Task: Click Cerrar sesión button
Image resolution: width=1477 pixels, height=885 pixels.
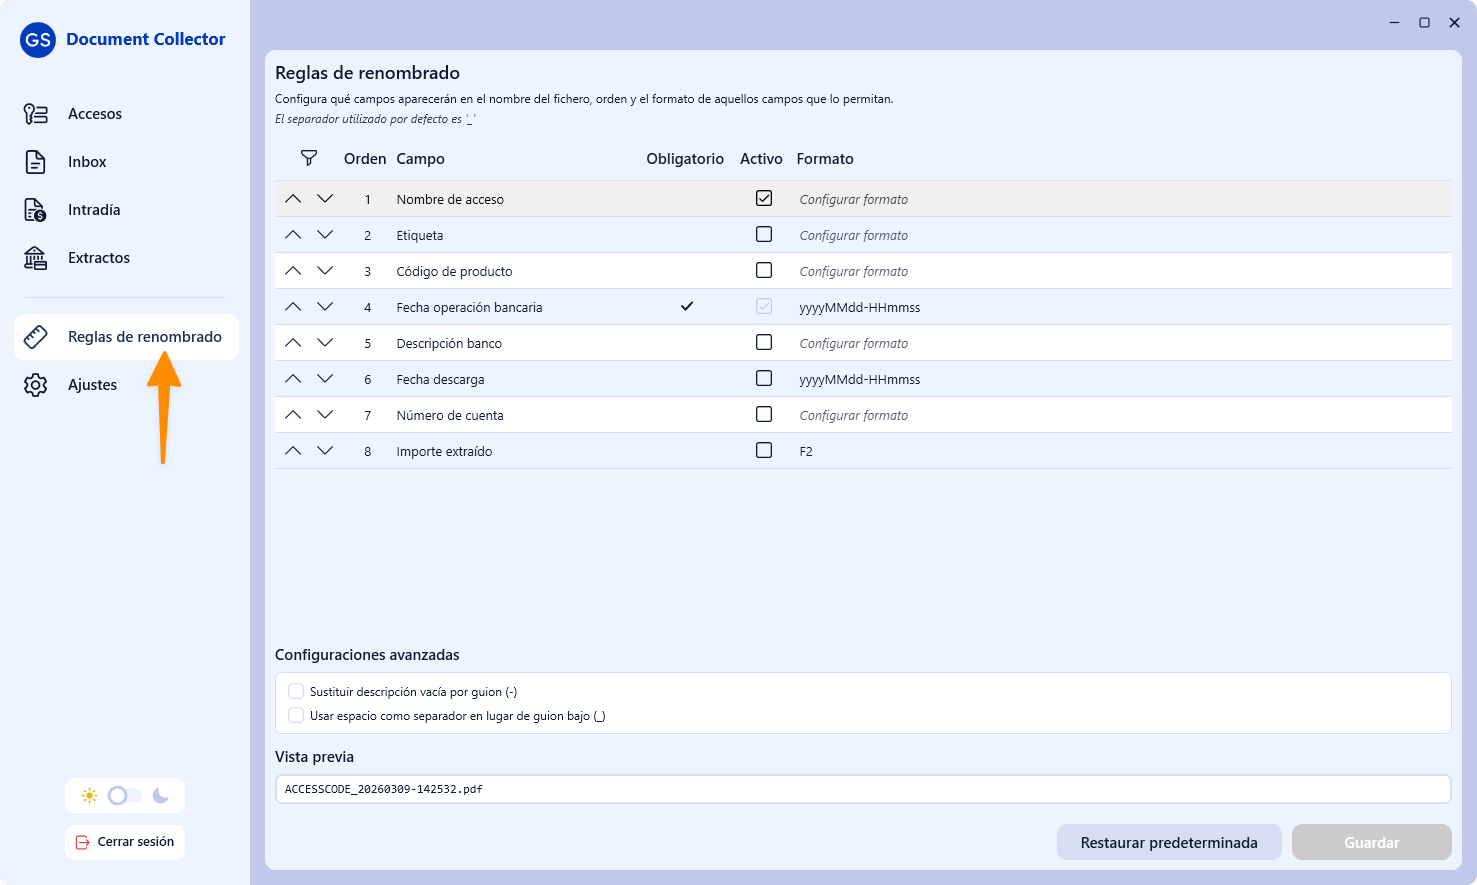Action: coord(125,842)
